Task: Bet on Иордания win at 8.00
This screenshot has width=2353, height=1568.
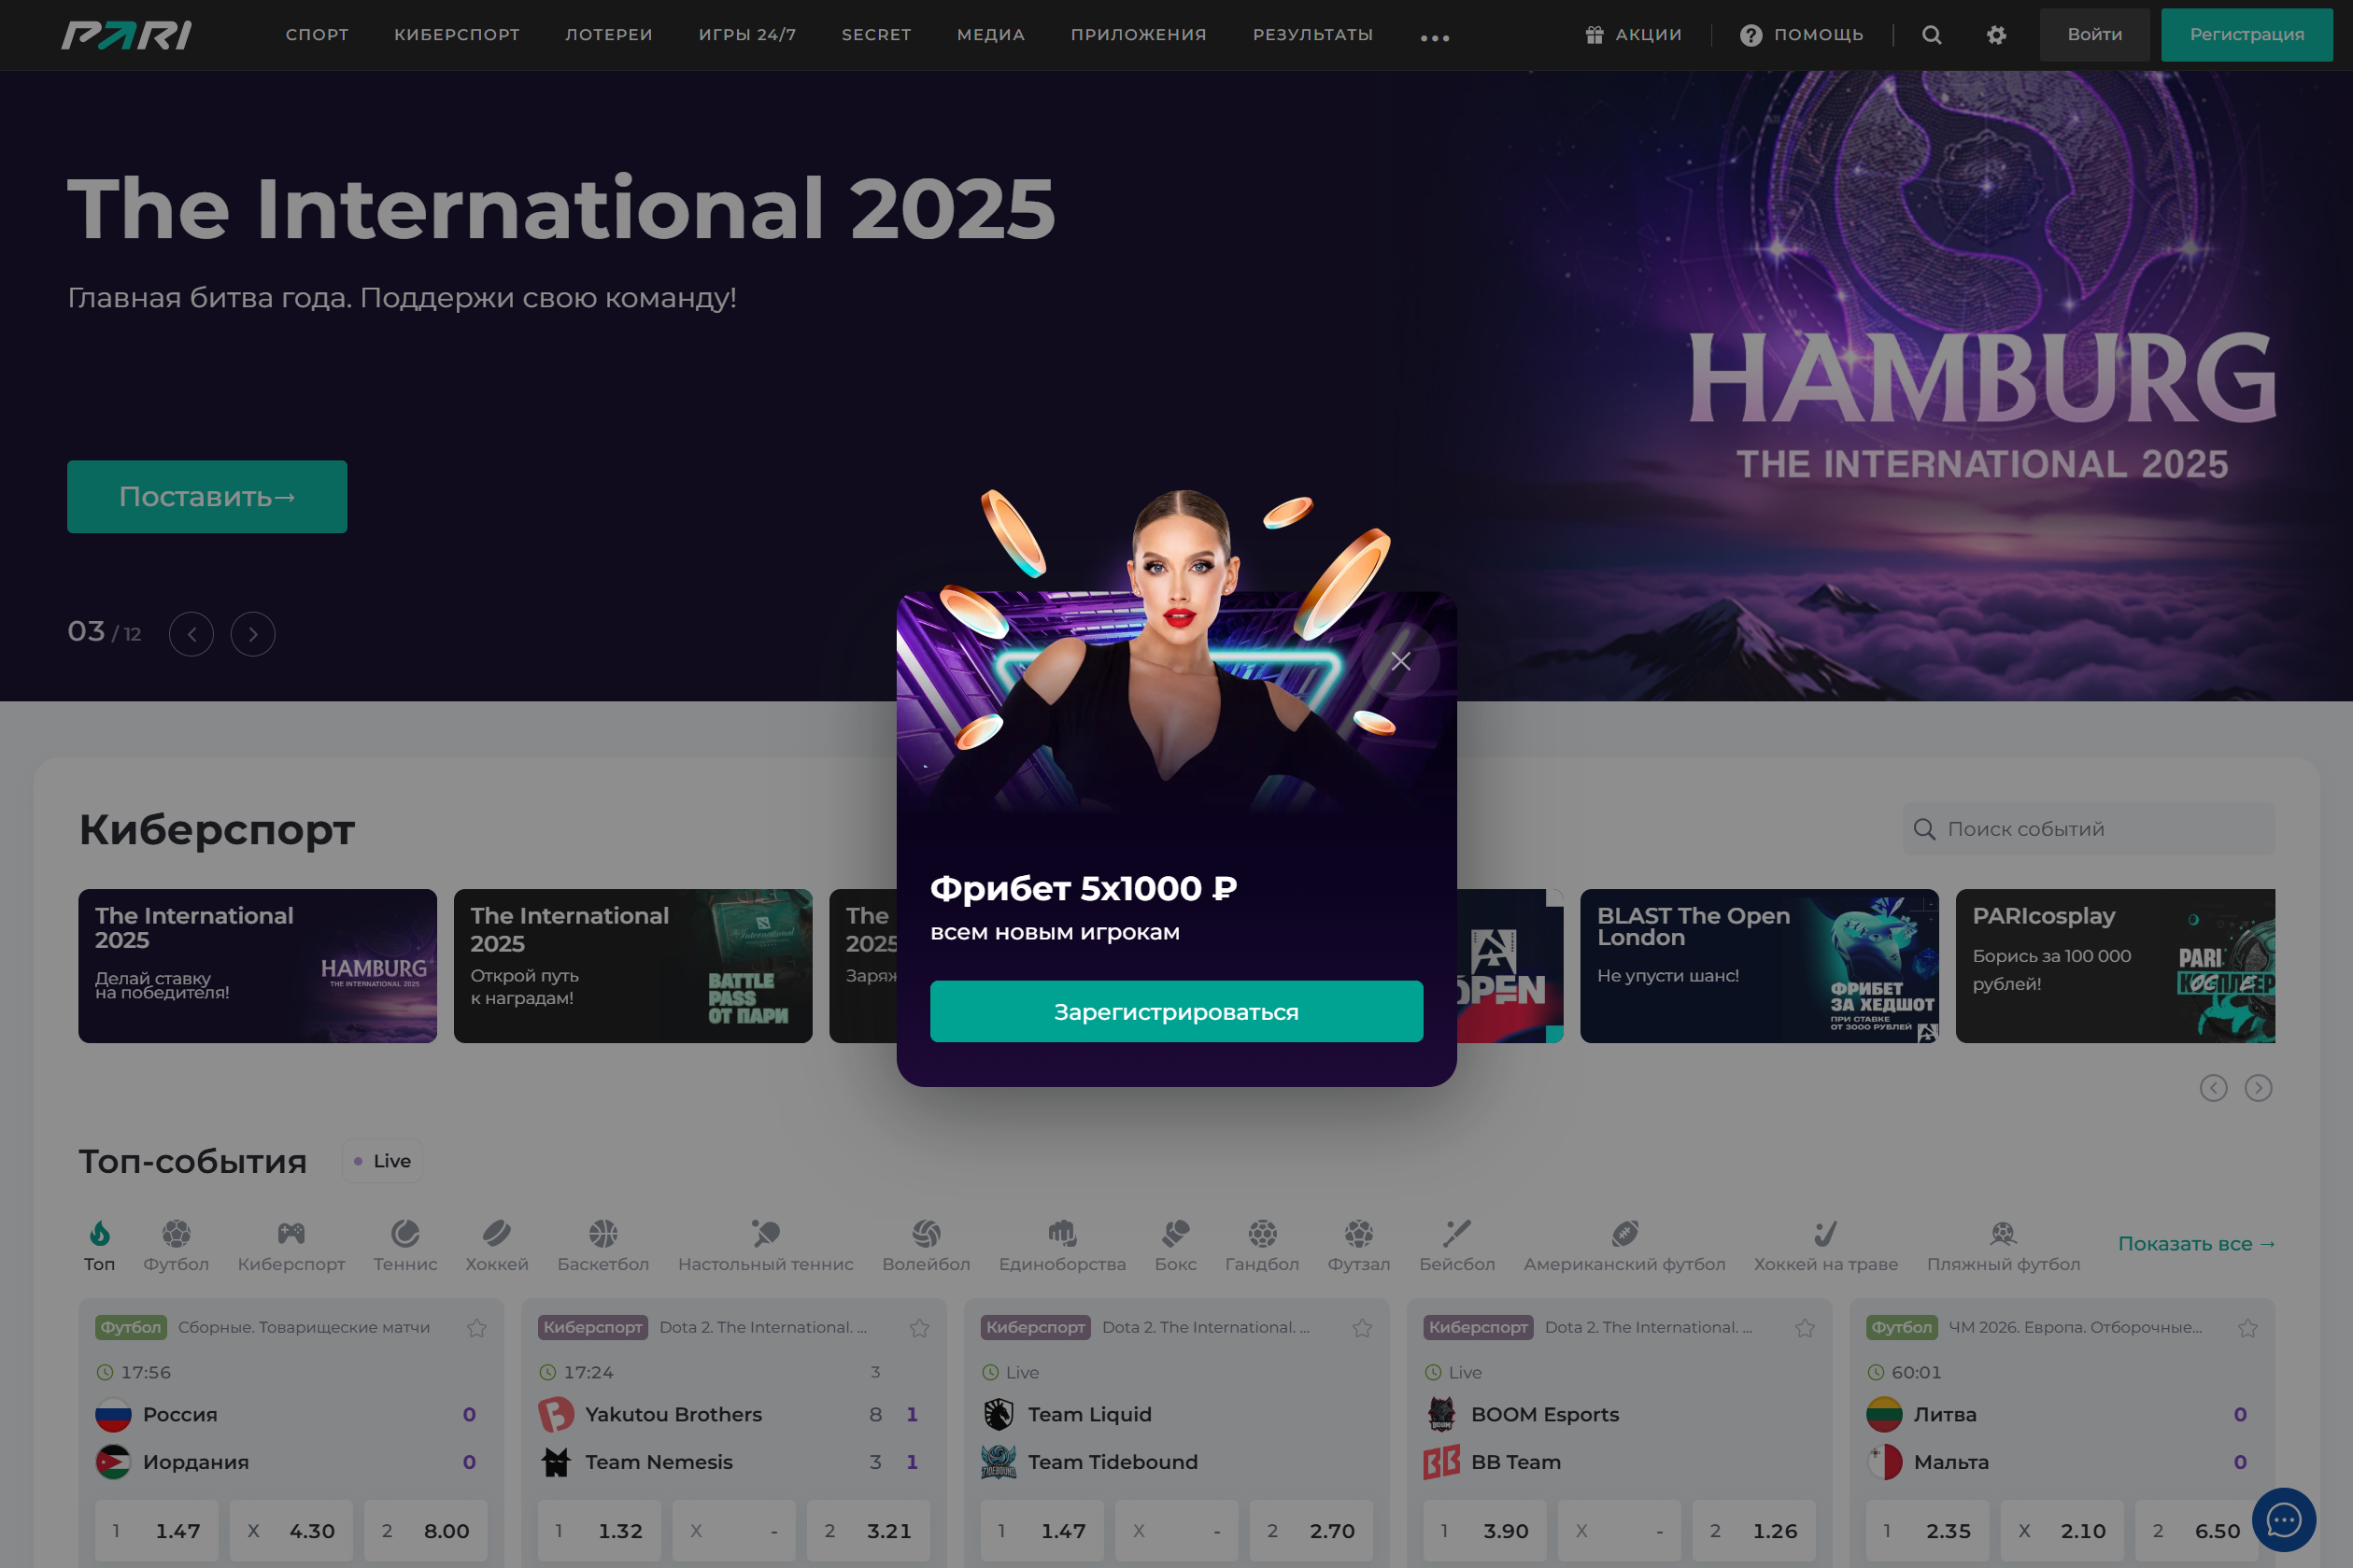Action: [x=425, y=1531]
